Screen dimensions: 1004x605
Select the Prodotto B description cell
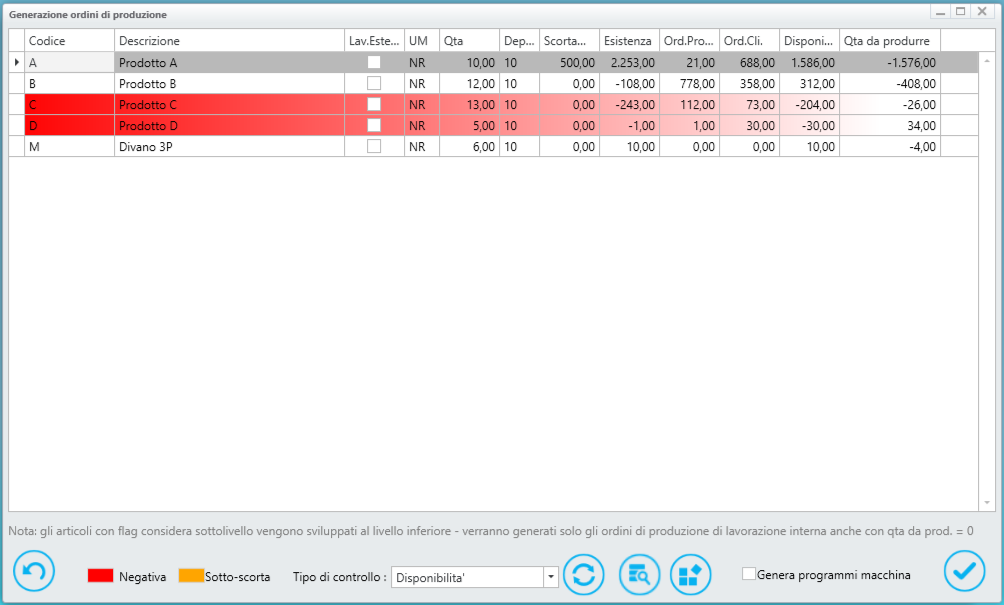(x=229, y=83)
